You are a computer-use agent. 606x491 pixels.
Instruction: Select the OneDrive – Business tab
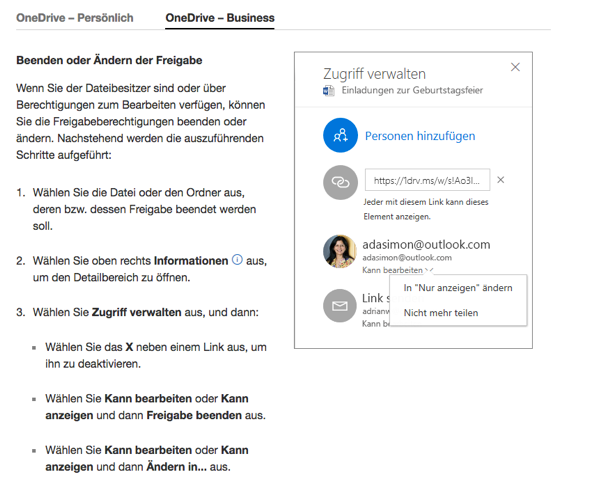click(219, 18)
